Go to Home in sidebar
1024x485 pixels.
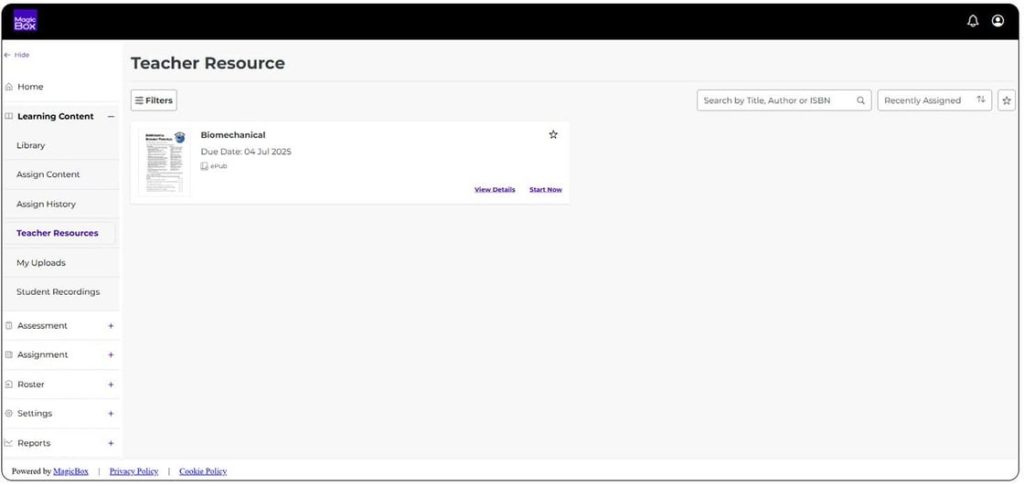30,87
